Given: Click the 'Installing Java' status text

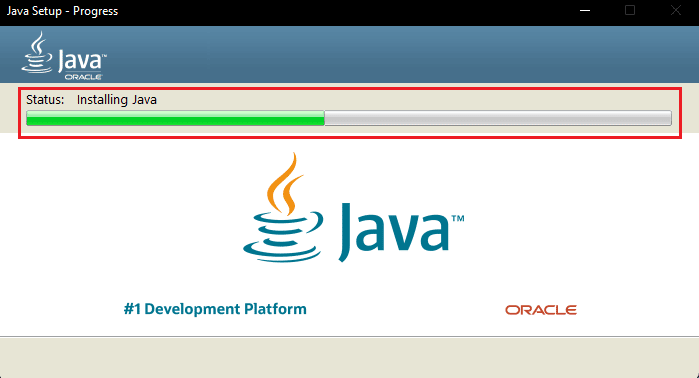Looking at the screenshot, I should pos(117,99).
